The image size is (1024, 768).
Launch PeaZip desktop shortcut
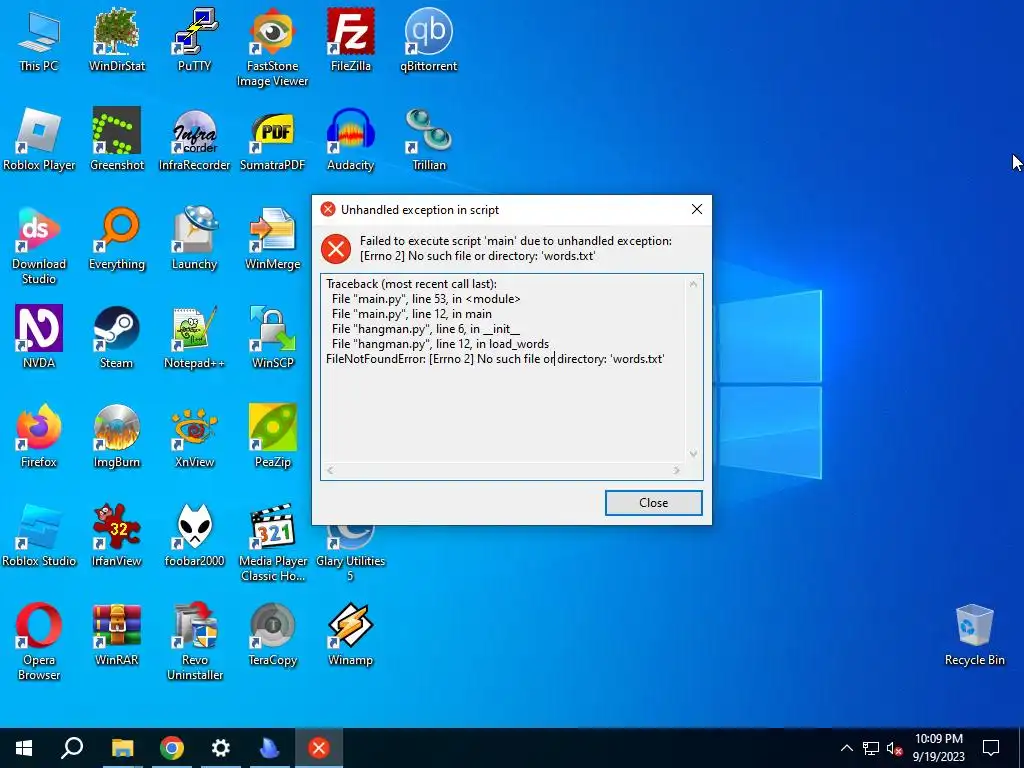pos(272,436)
